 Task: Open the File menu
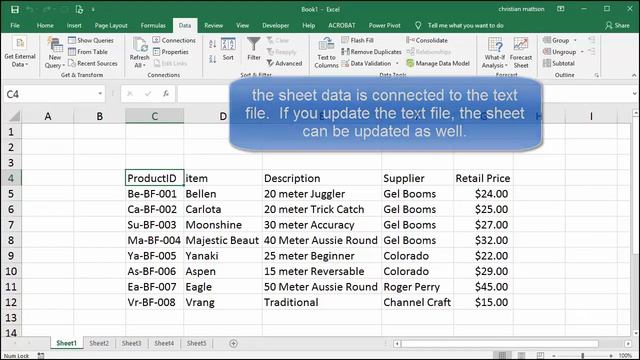click(15, 25)
